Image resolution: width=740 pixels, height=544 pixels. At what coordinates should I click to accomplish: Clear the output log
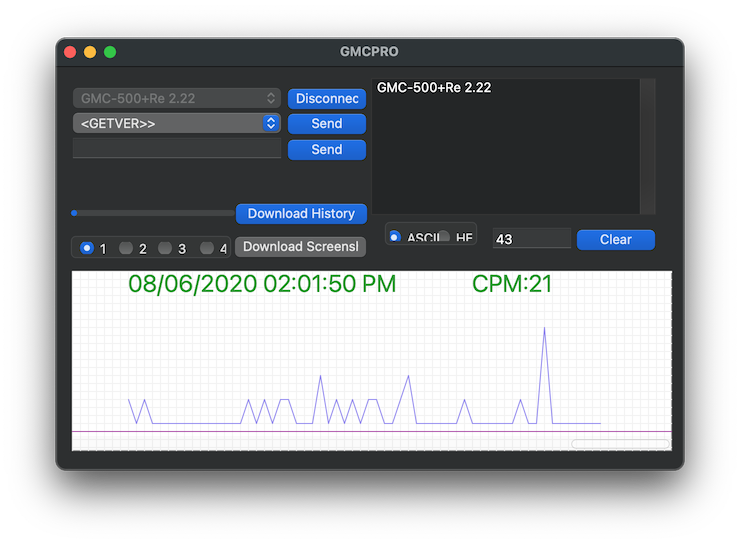(615, 240)
